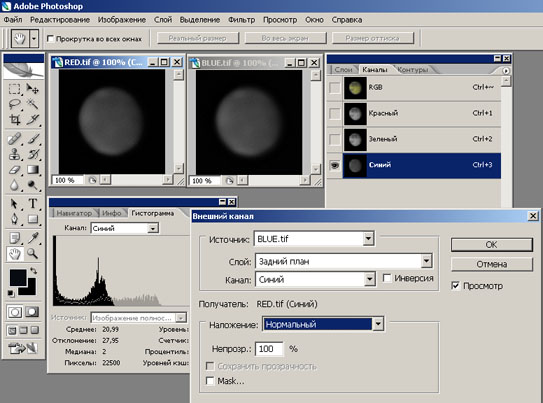The image size is (543, 403).
Task: Click the 'Отмена' button
Action: 491,264
